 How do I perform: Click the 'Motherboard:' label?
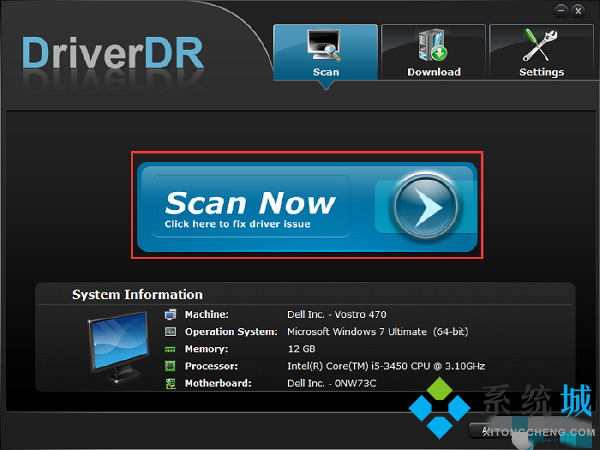(218, 383)
